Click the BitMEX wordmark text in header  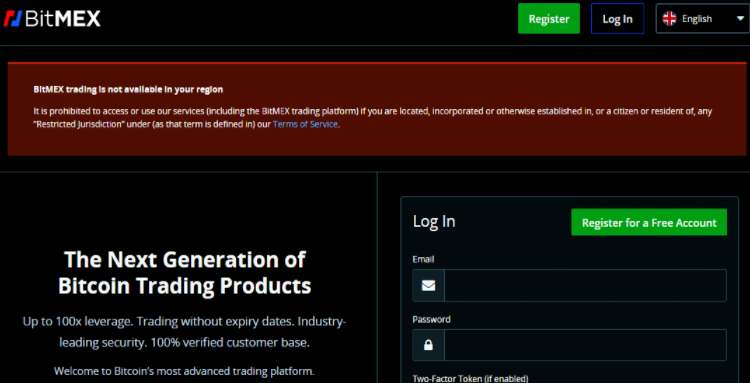pyautogui.click(x=63, y=19)
